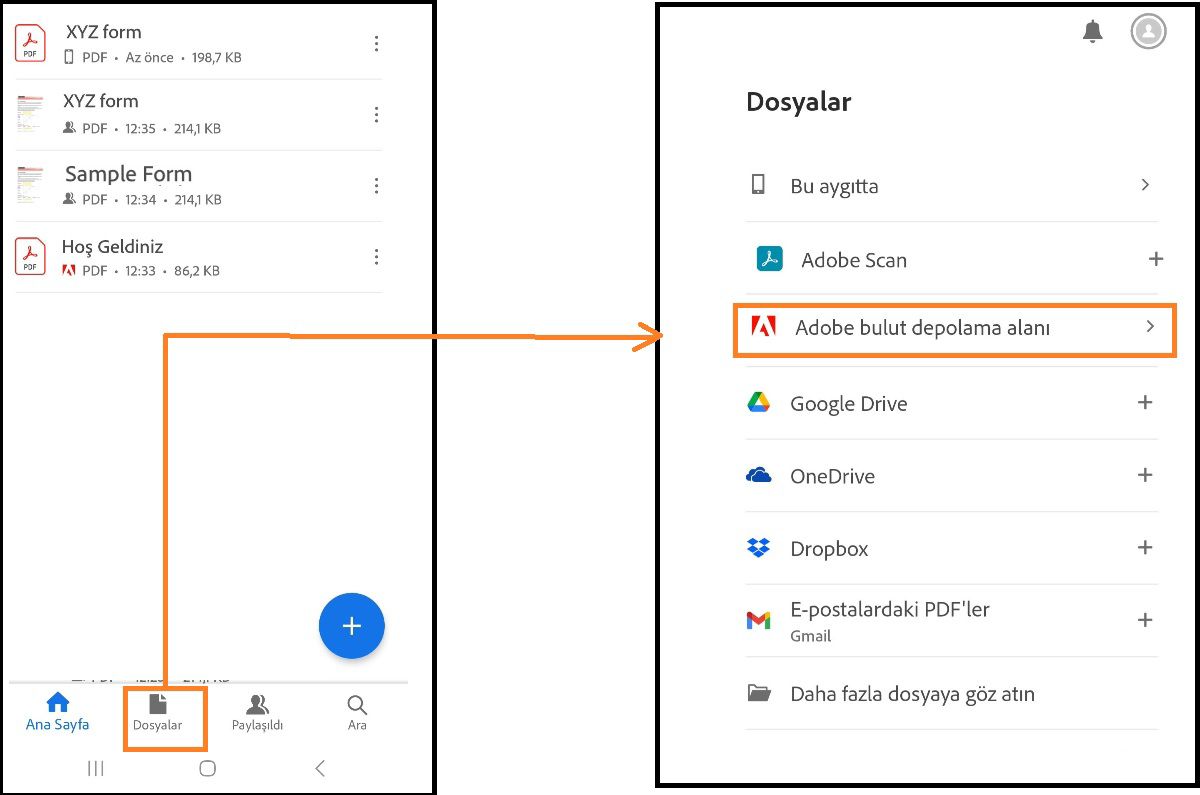
Task: Click the Gmail icon
Action: pyautogui.click(x=758, y=621)
